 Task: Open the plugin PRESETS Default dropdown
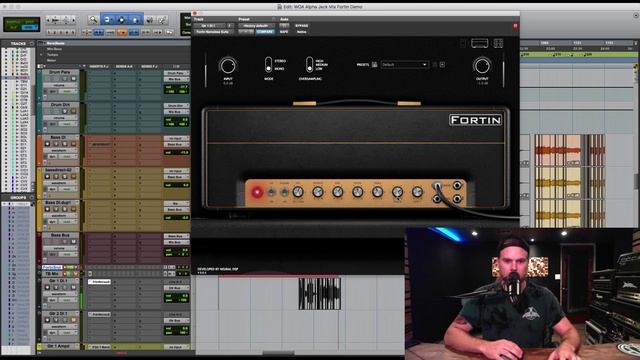click(404, 64)
